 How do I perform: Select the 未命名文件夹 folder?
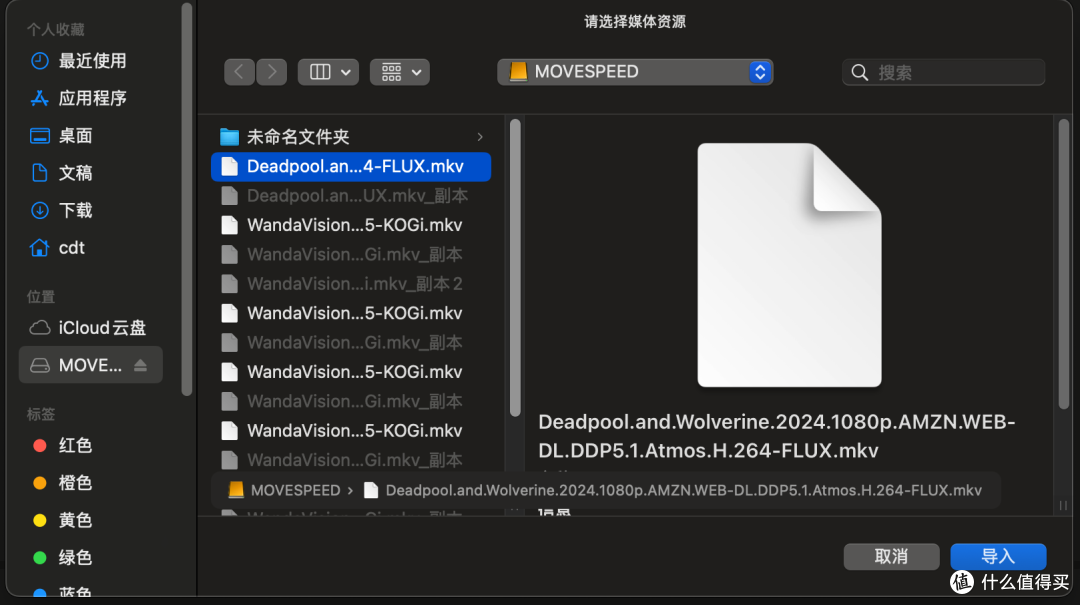click(x=351, y=137)
